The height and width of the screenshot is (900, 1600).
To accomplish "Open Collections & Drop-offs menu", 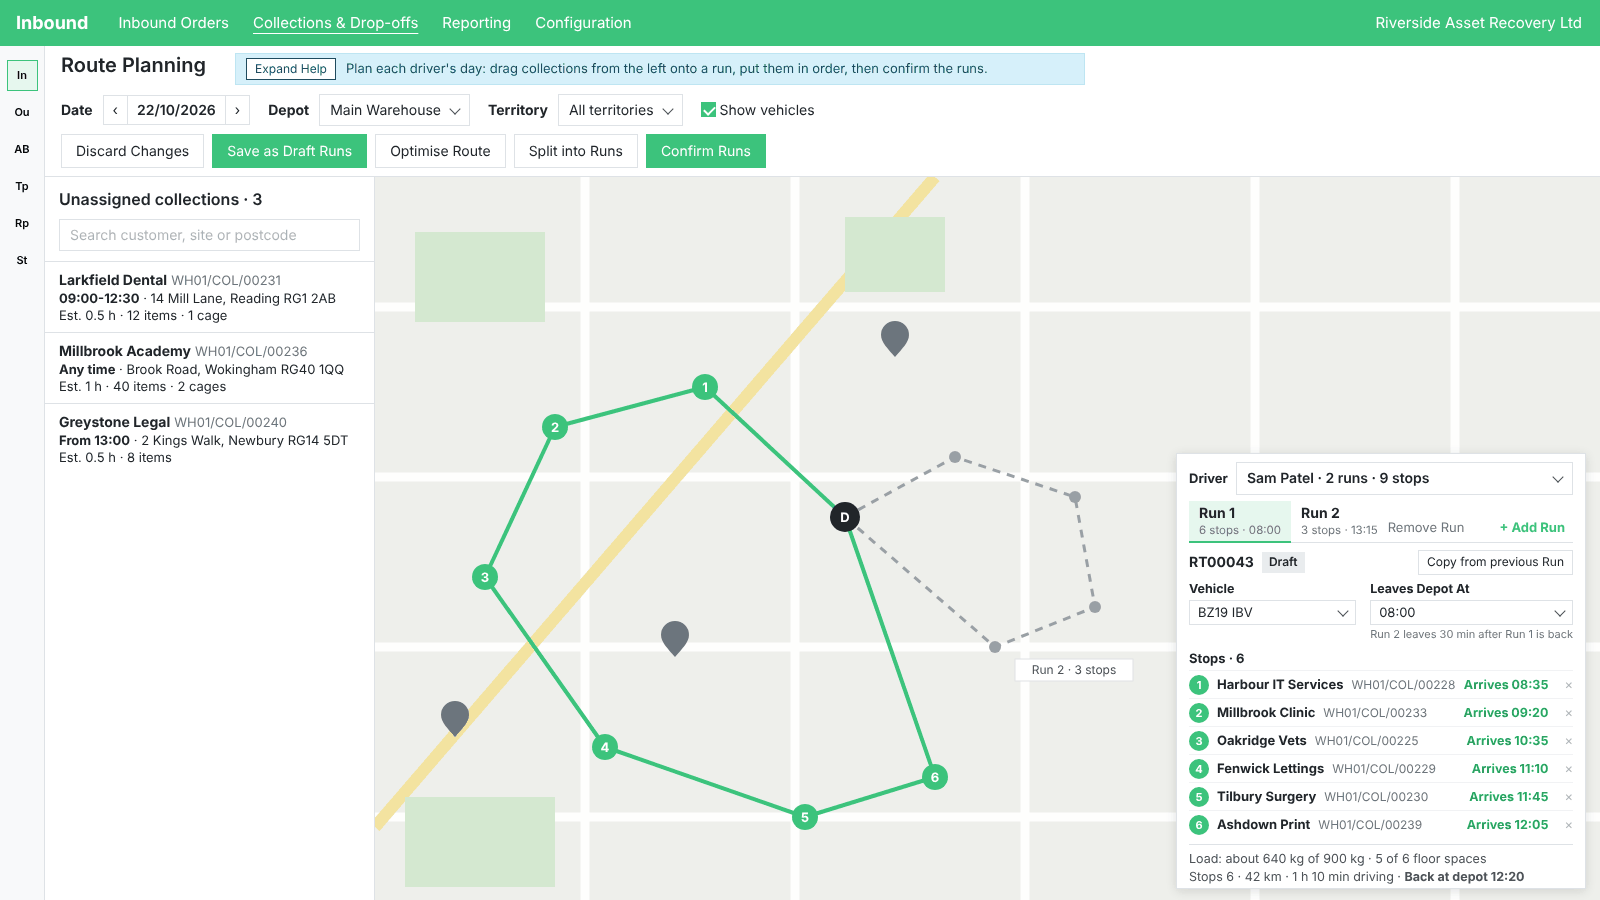I will [x=335, y=23].
